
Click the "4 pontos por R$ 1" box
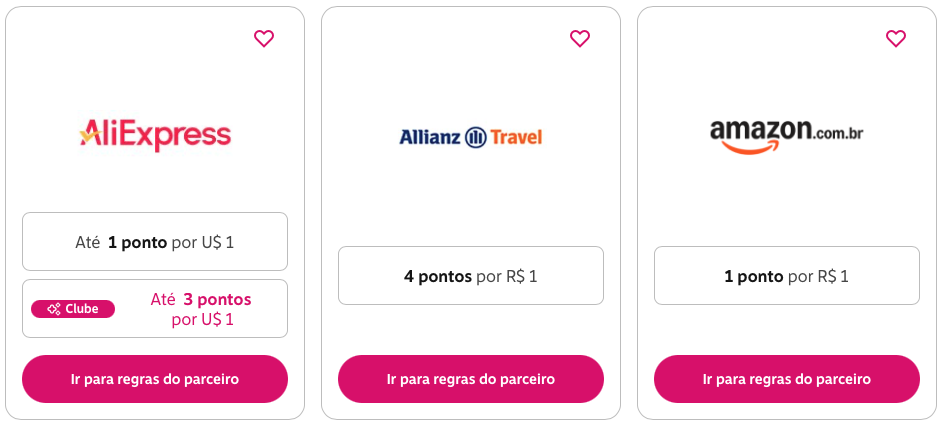[x=471, y=276]
